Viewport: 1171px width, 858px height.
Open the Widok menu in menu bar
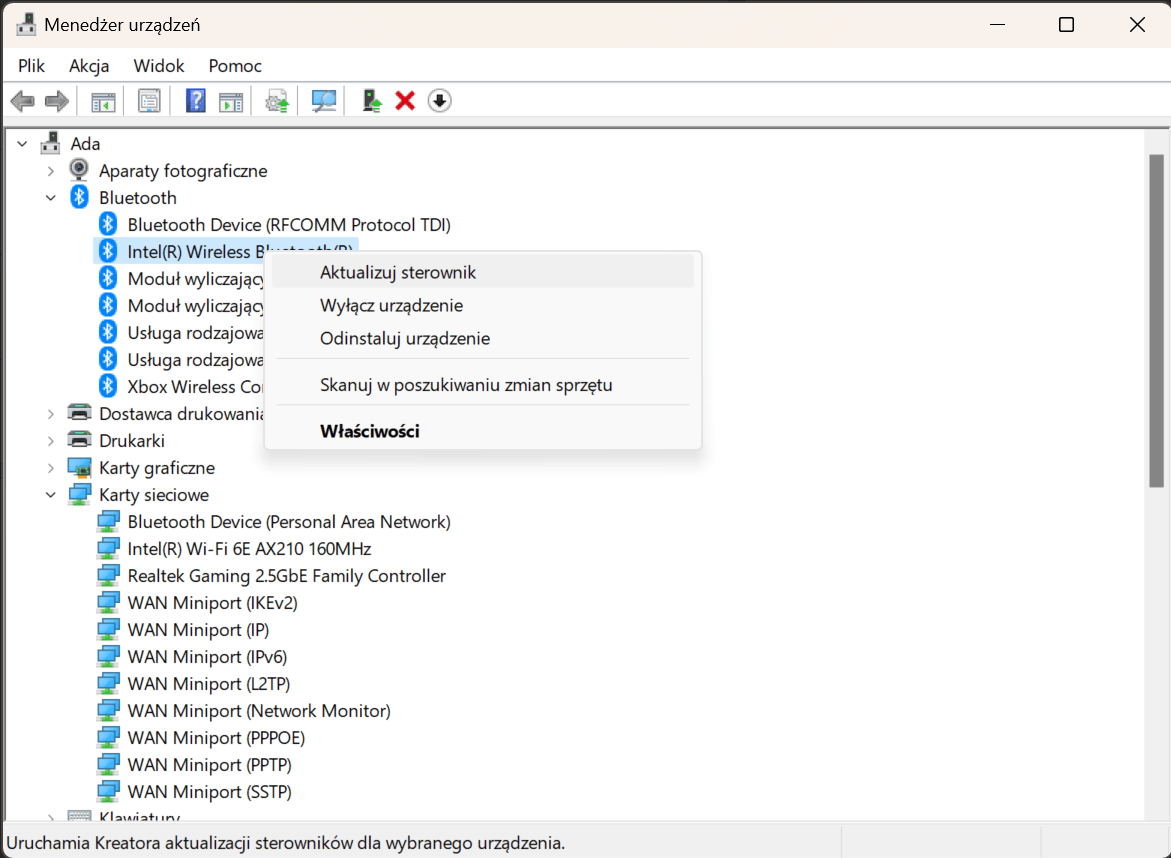[159, 66]
